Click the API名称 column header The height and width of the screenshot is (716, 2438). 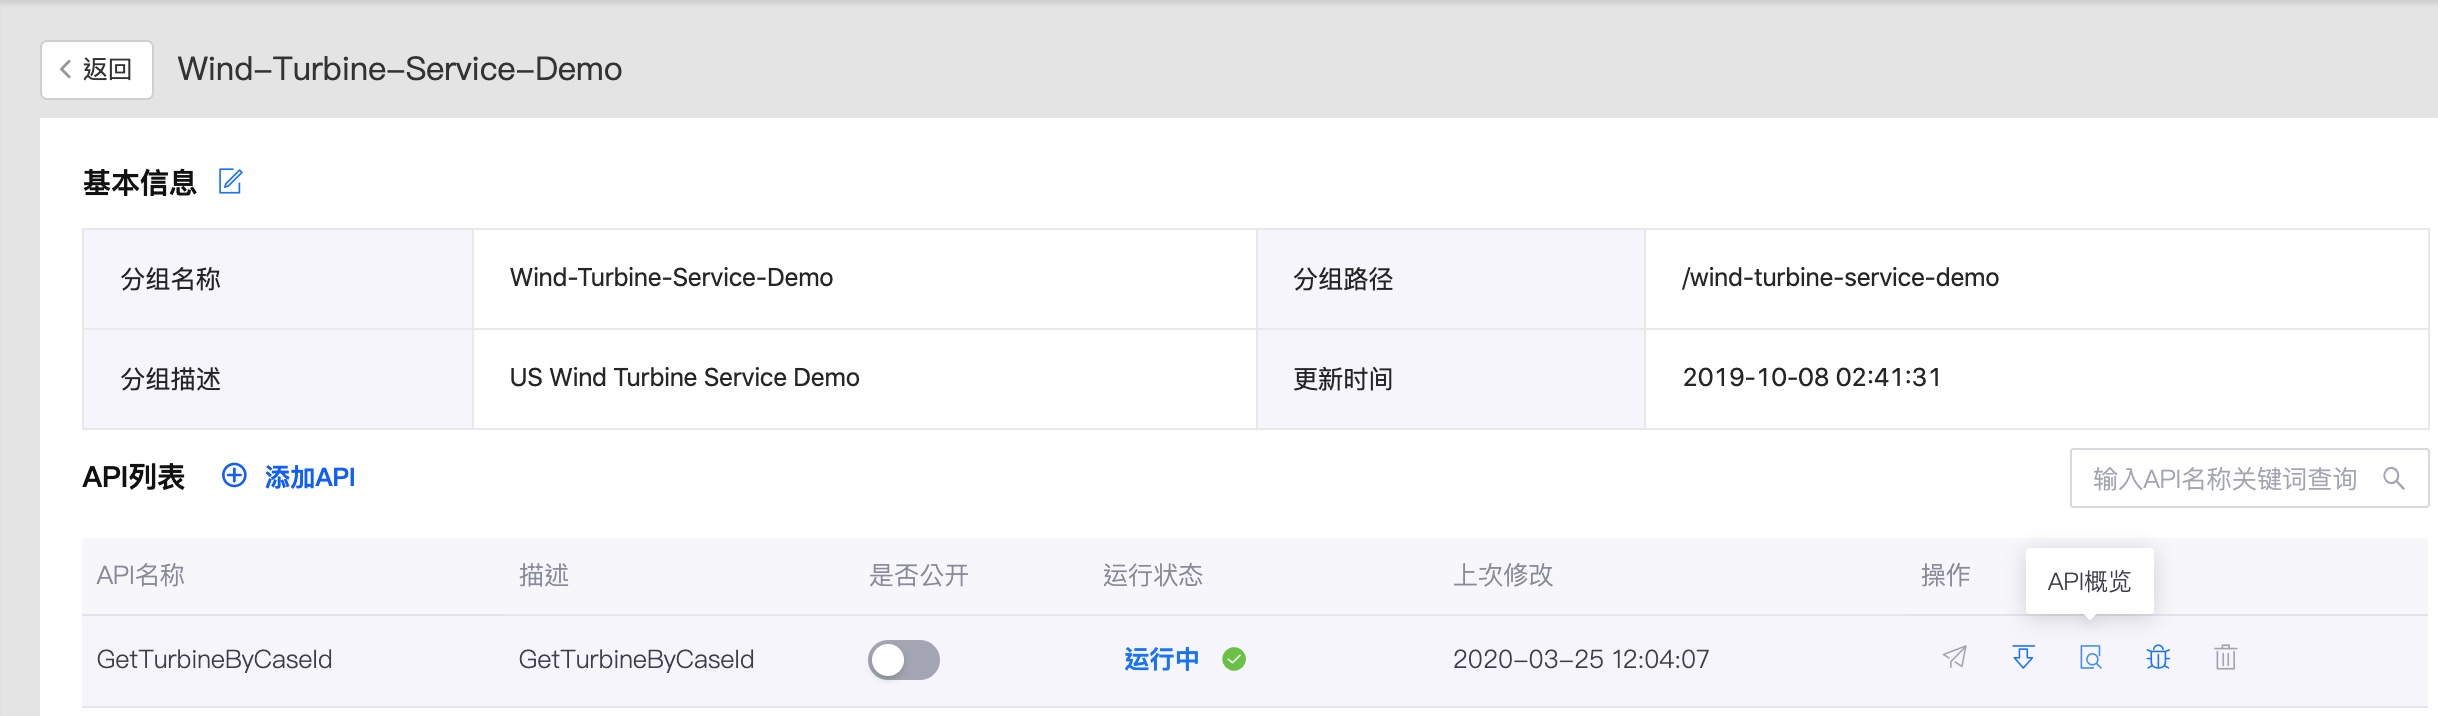(141, 575)
